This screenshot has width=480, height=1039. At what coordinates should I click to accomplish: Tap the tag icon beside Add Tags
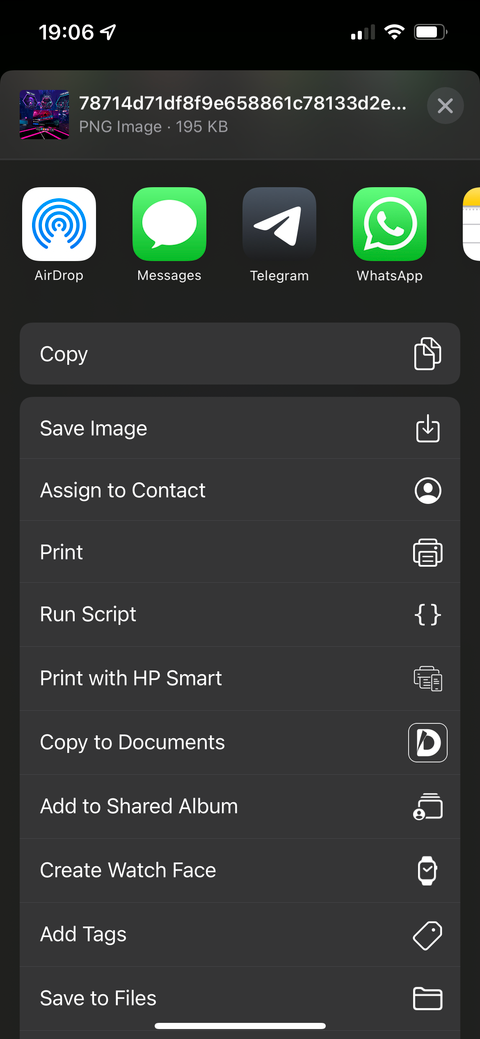click(x=428, y=934)
